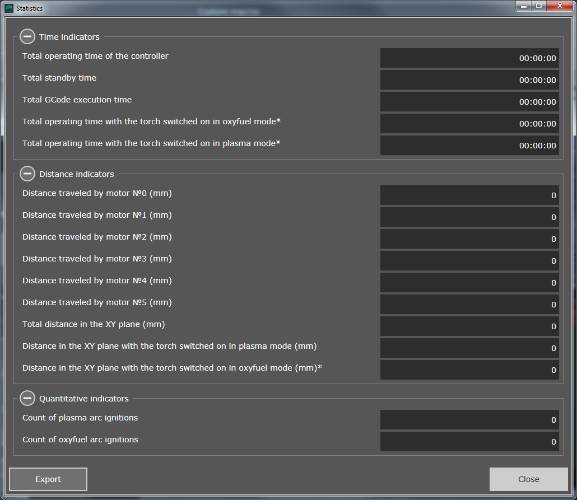577x500 pixels.
Task: Minimize the Statistics window
Action: point(524,6)
